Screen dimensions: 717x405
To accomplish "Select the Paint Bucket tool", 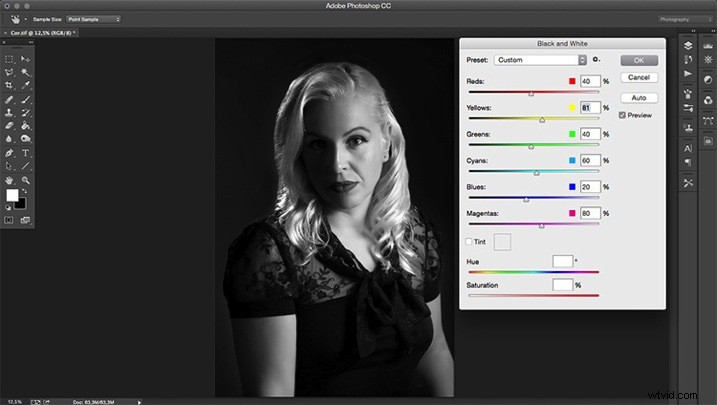I will [x=26, y=126].
